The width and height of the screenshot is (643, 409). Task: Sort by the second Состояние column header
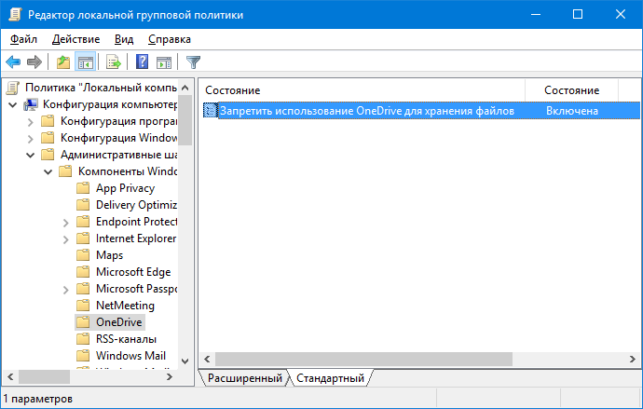coord(572,90)
